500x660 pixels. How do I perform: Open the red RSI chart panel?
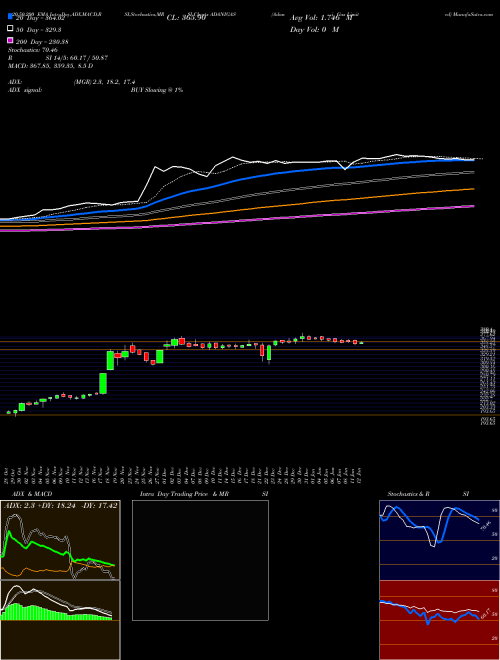pyautogui.click(x=439, y=620)
